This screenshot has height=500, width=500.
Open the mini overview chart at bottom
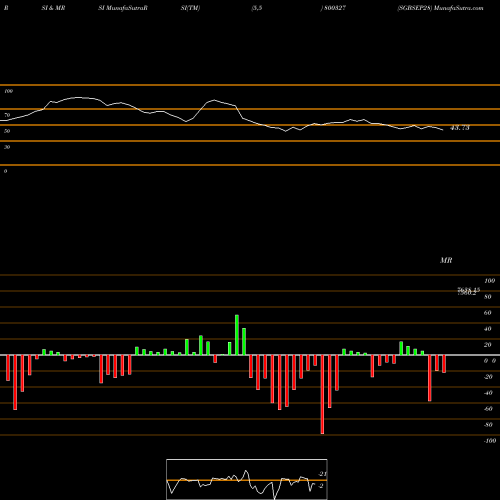247,479
